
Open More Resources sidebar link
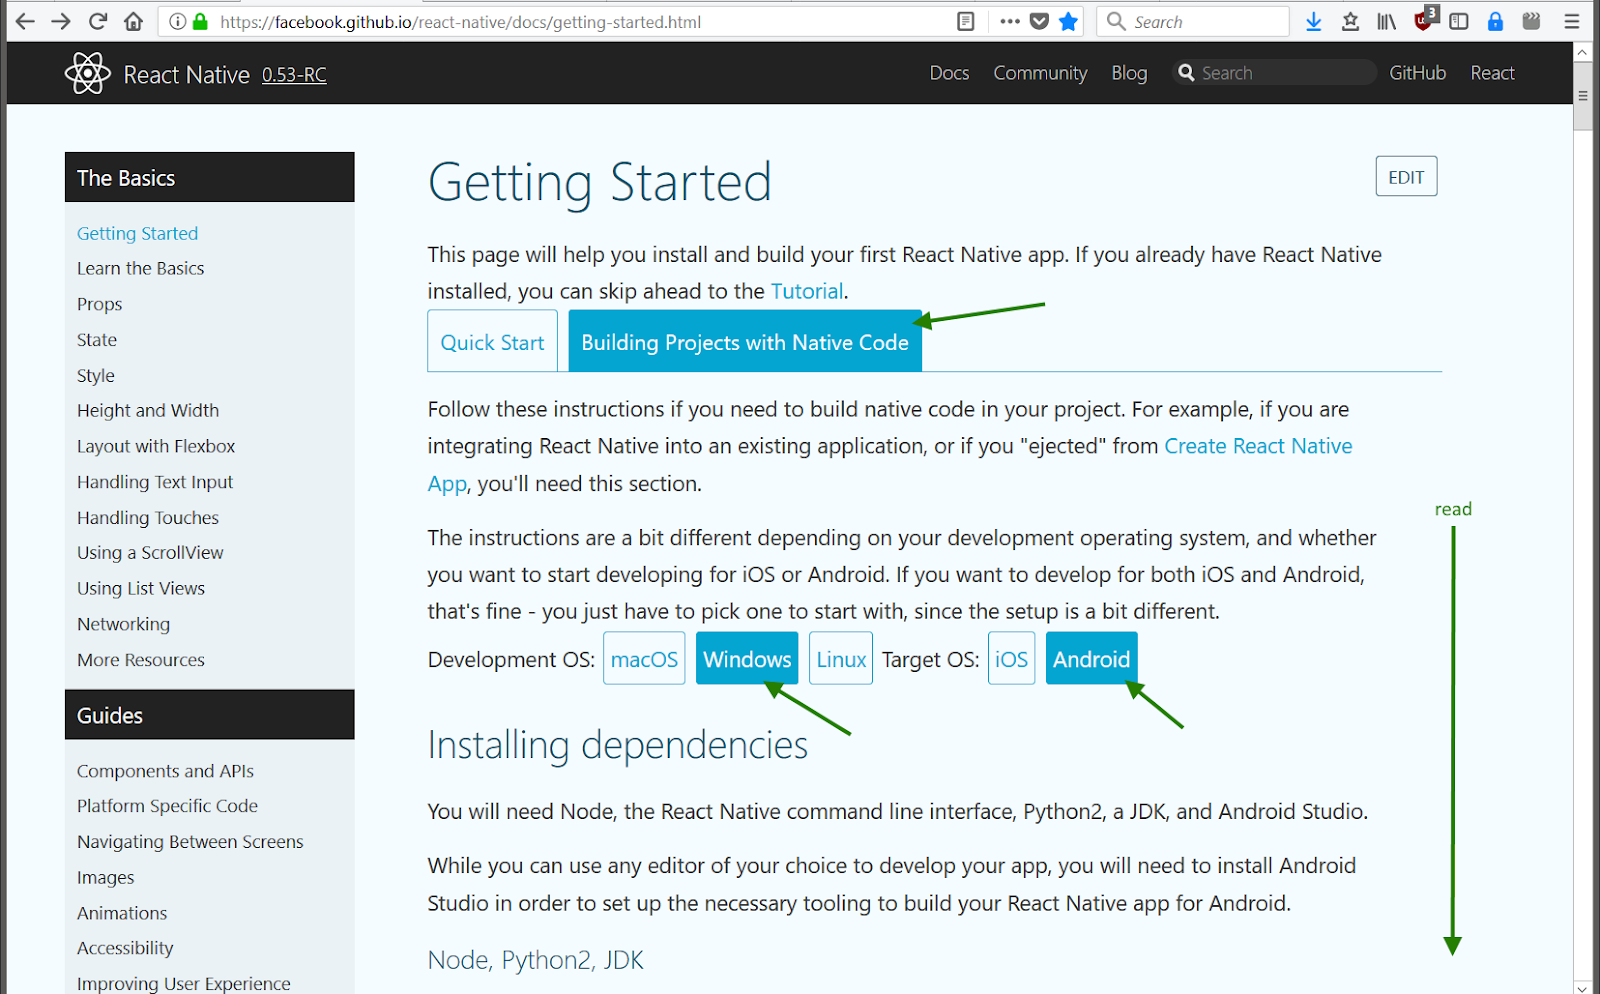pyautogui.click(x=140, y=660)
